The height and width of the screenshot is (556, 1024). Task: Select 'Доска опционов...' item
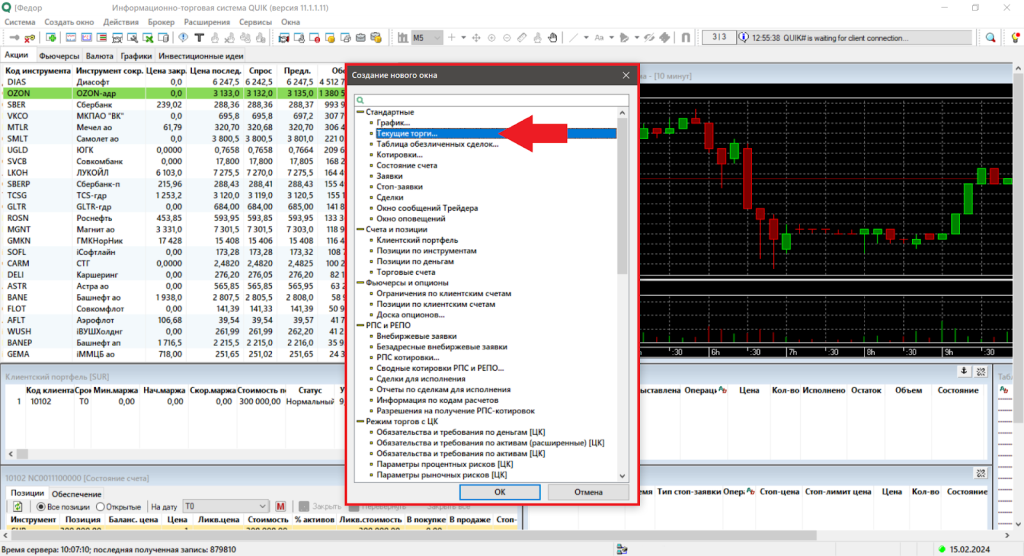(410, 315)
